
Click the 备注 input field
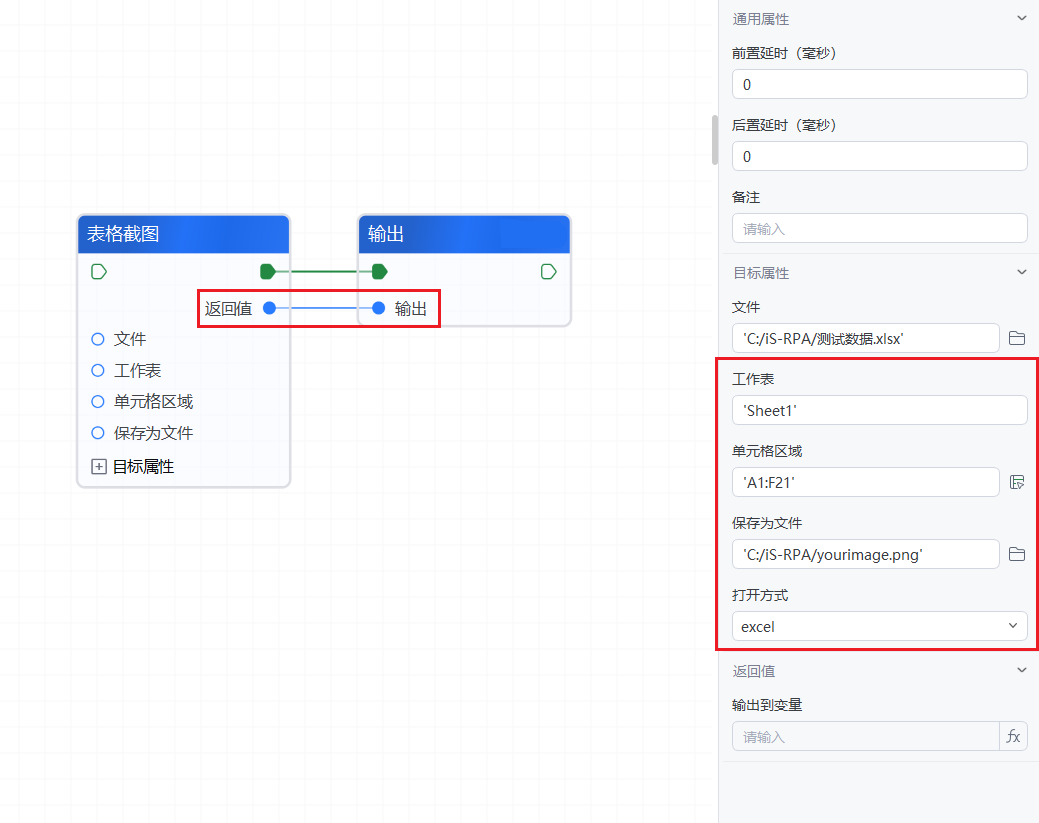(879, 228)
